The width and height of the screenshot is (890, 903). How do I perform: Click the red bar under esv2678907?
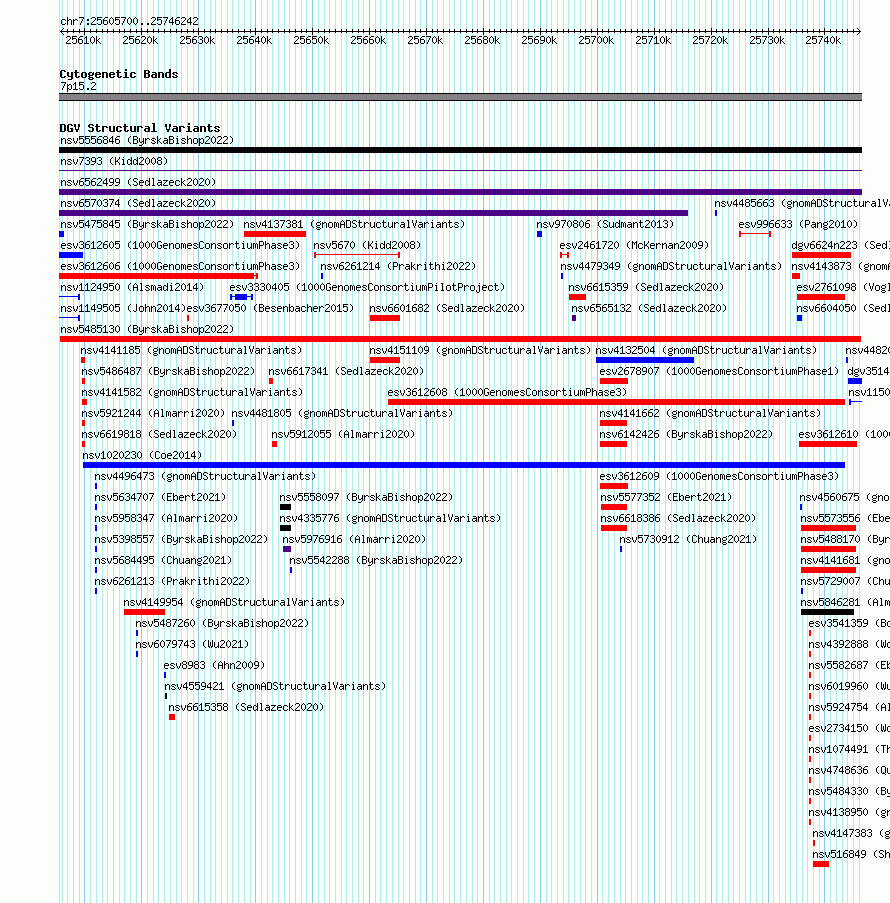pos(613,381)
